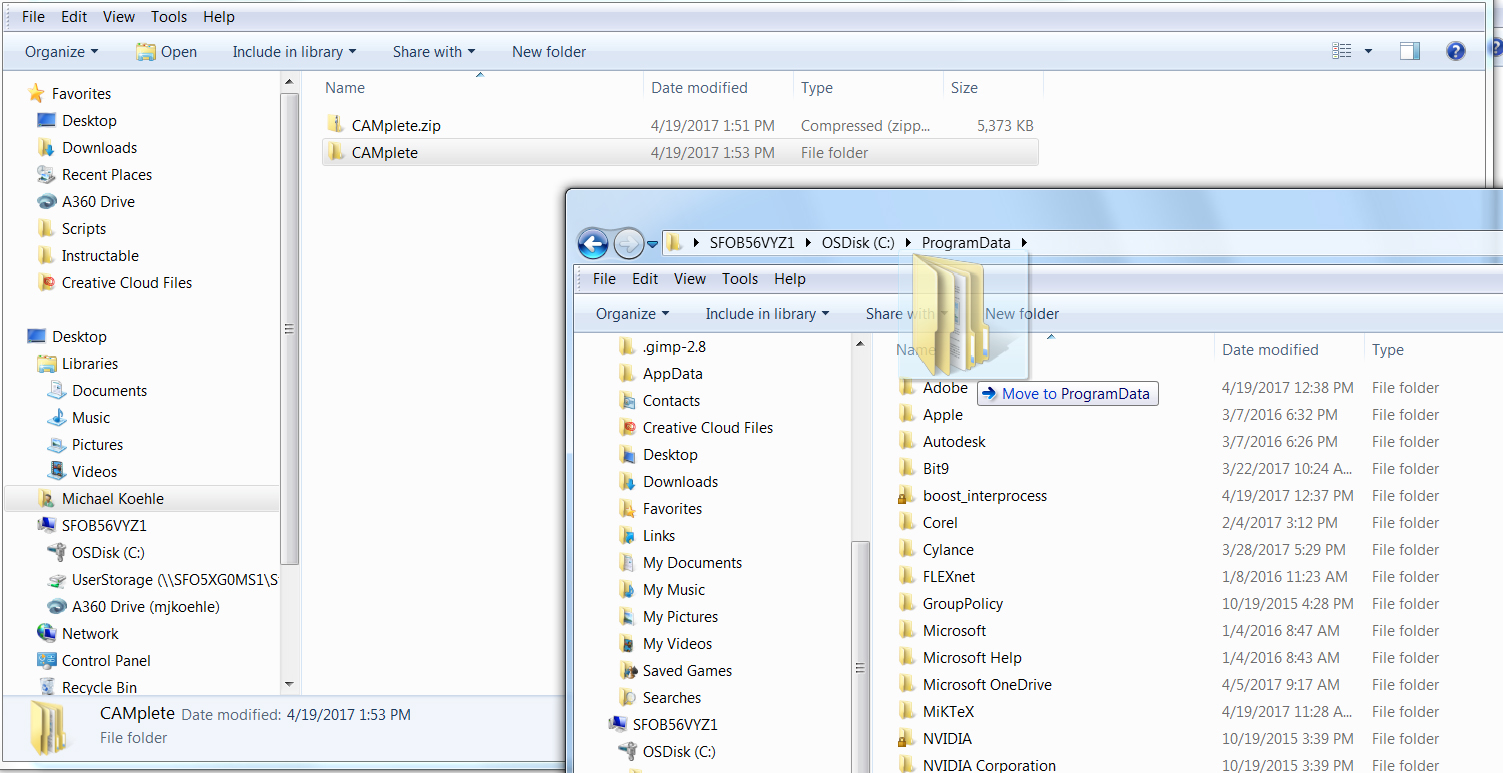
Task: Click the OSDisk (C:) breadcrumb in the address bar
Action: click(x=858, y=242)
